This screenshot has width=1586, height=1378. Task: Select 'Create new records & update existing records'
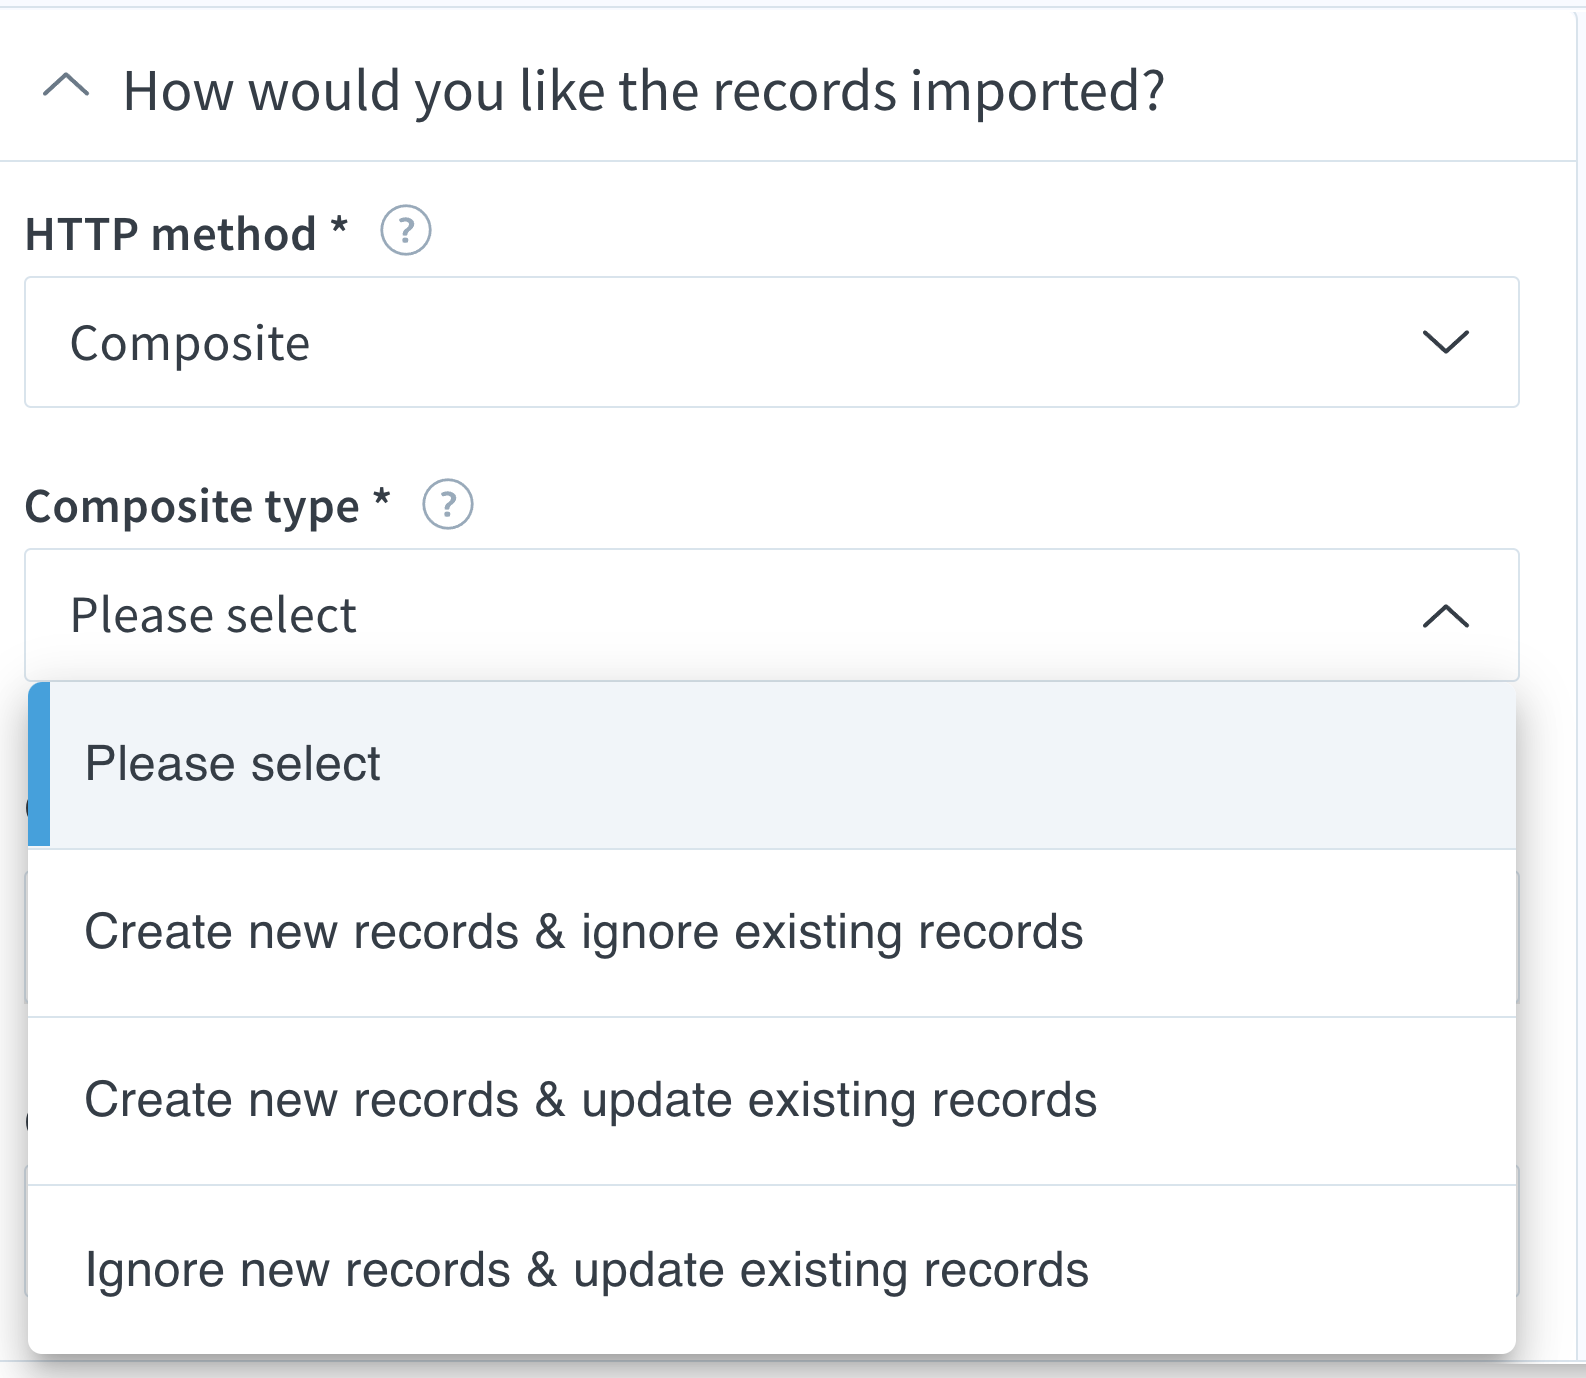tap(772, 1101)
